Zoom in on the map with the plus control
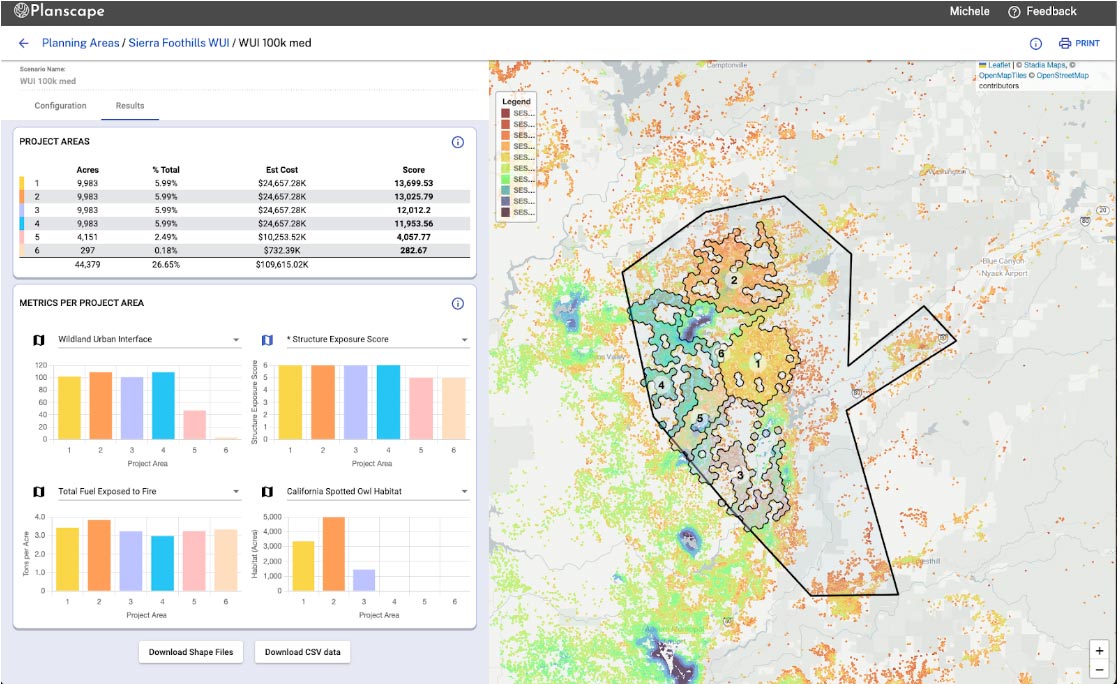This screenshot has width=1120, height=684. pyautogui.click(x=1099, y=648)
